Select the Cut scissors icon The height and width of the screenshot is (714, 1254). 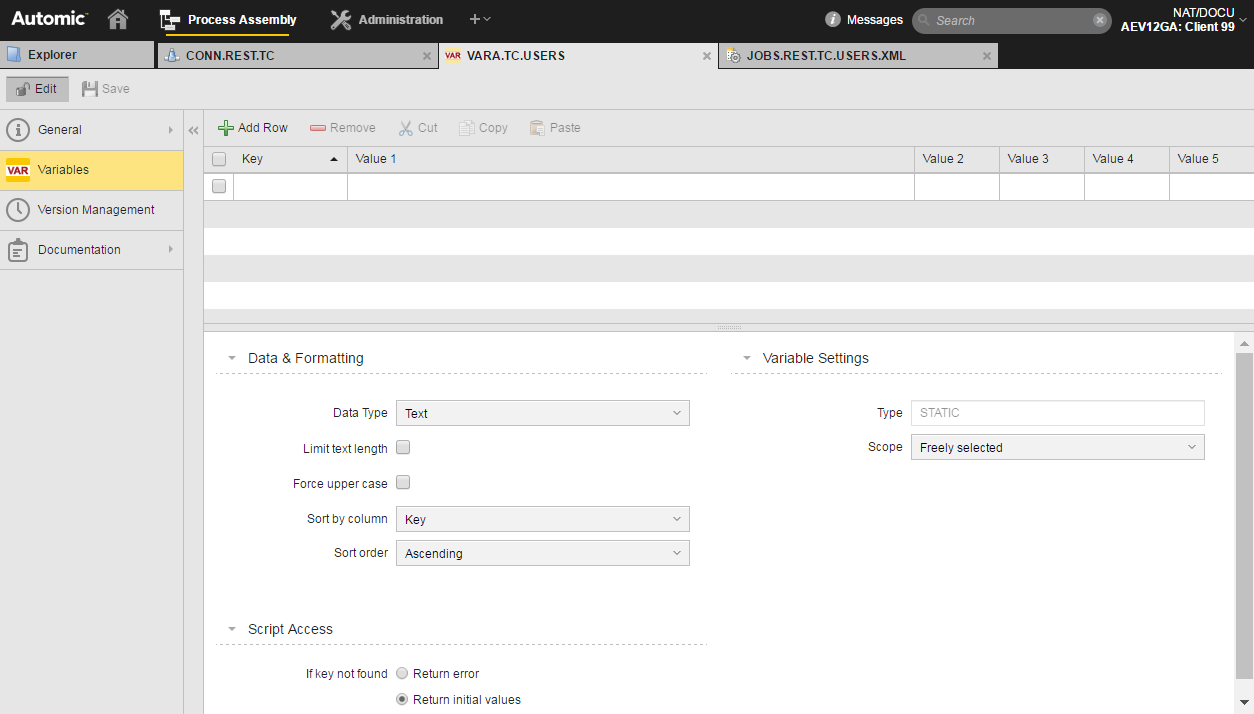[405, 127]
